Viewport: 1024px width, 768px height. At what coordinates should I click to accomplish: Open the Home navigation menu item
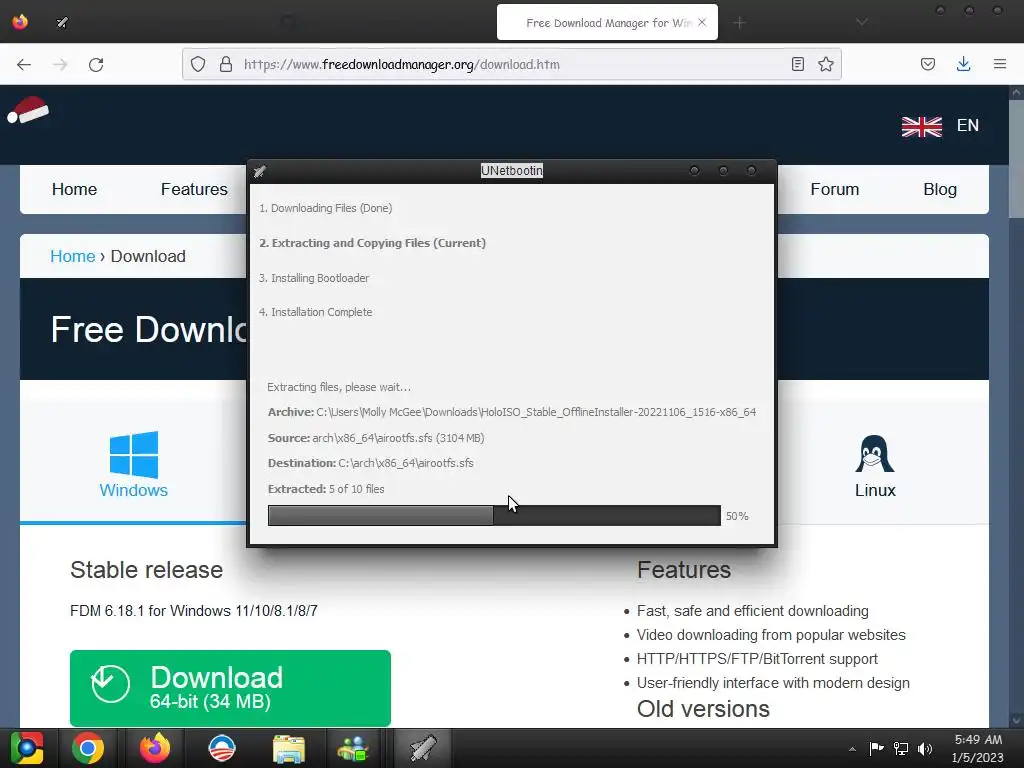tap(74, 189)
